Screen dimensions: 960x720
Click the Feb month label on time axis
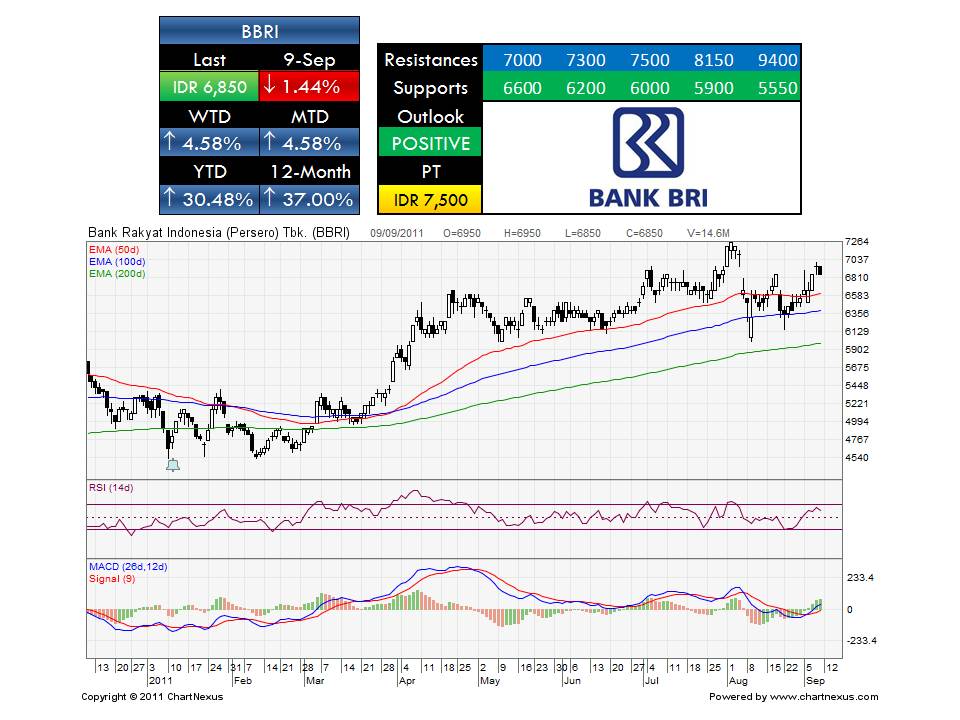coord(242,681)
